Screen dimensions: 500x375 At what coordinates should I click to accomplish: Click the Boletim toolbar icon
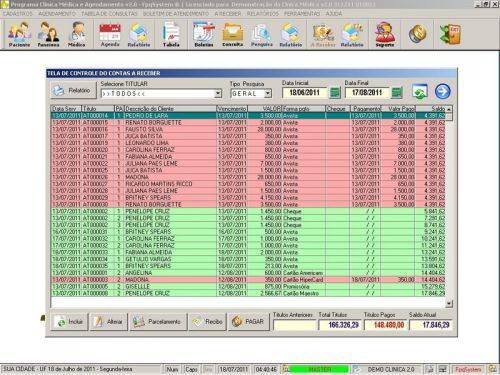tap(204, 34)
